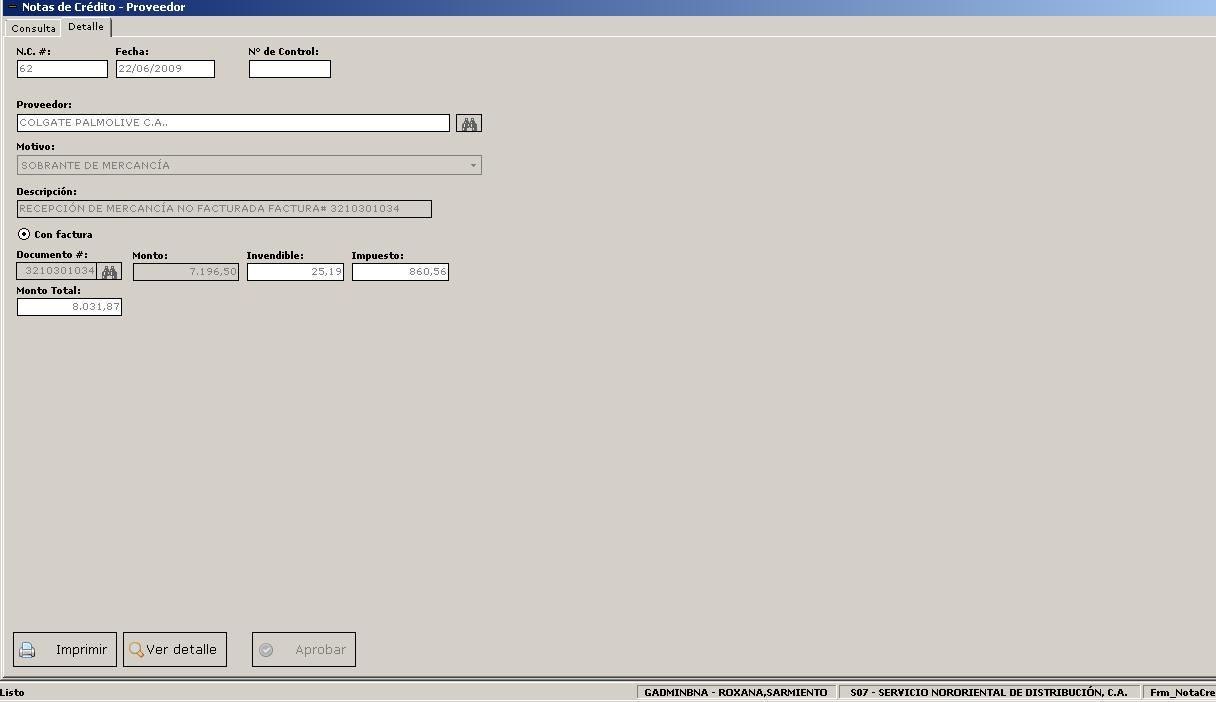The width and height of the screenshot is (1216, 702).
Task: Click the Invendible amount field
Action: [295, 272]
